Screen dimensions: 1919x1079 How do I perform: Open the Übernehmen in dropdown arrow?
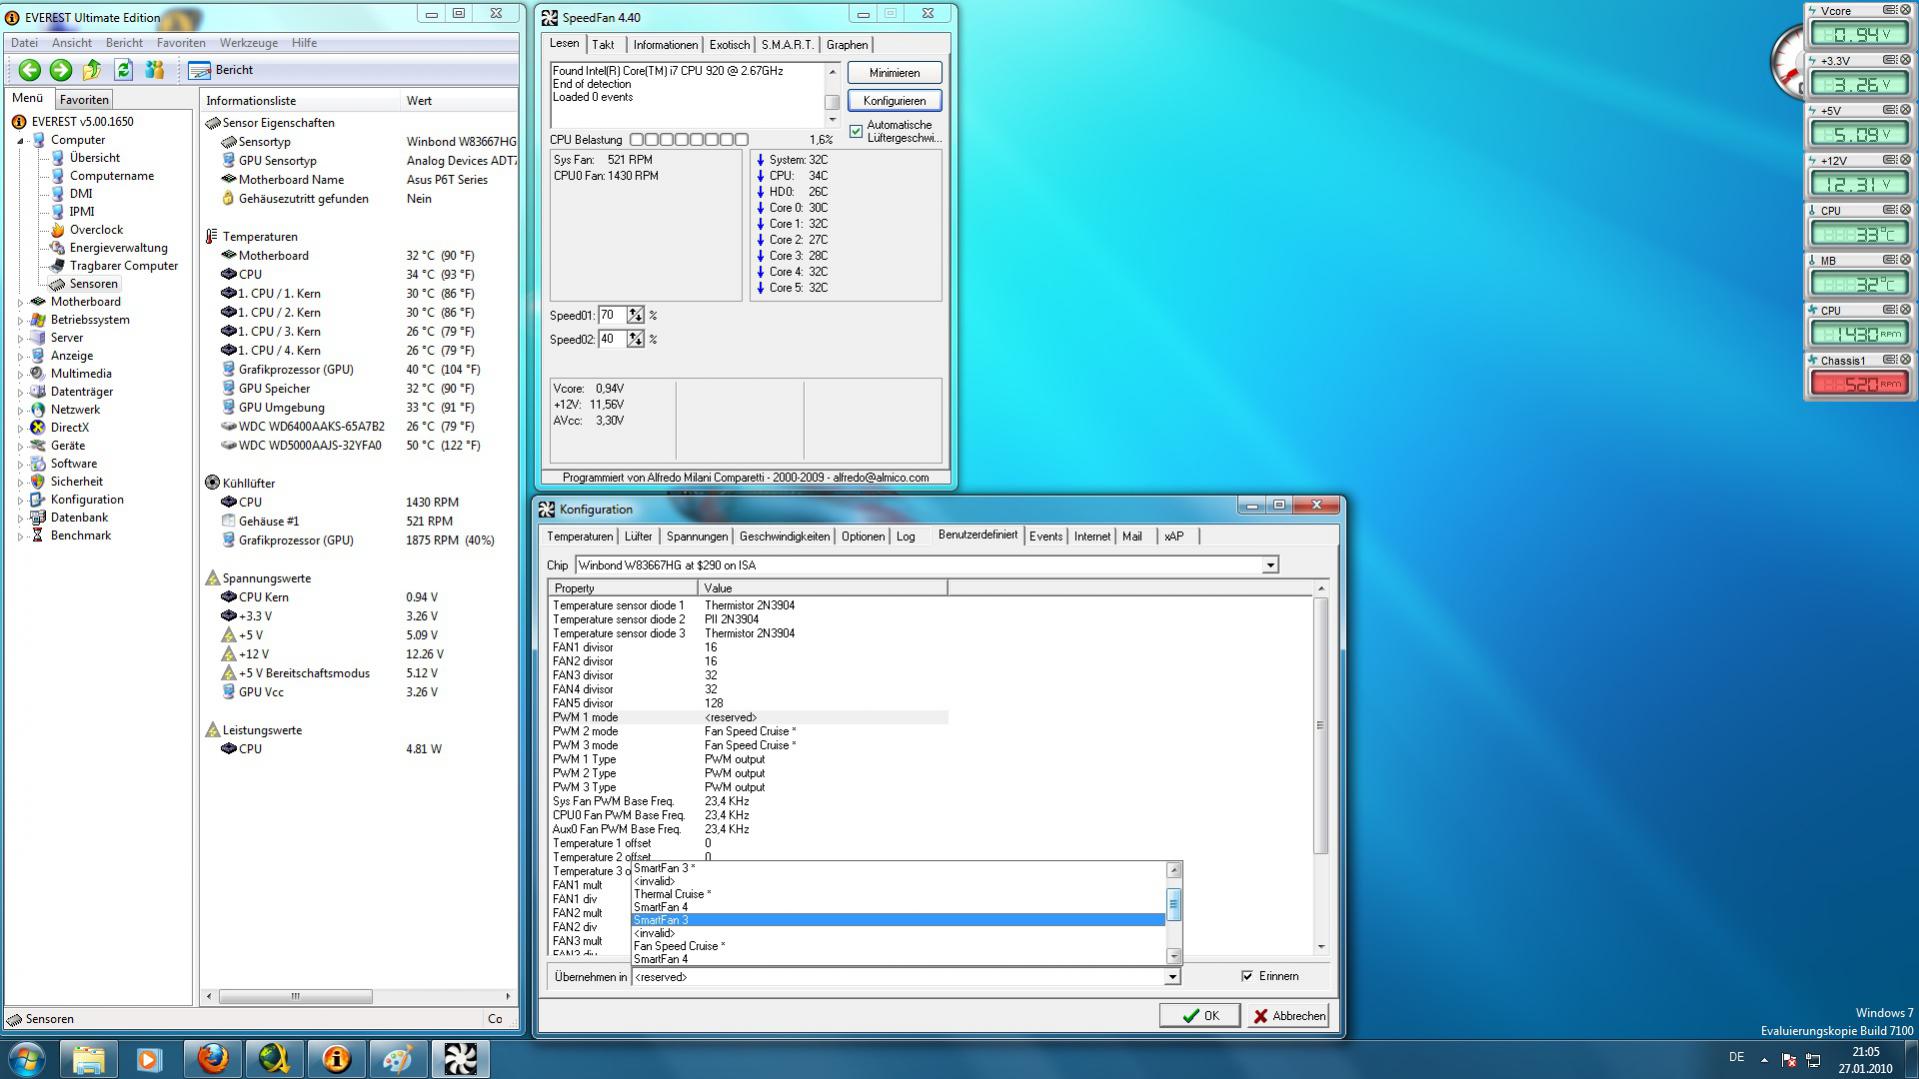1172,977
